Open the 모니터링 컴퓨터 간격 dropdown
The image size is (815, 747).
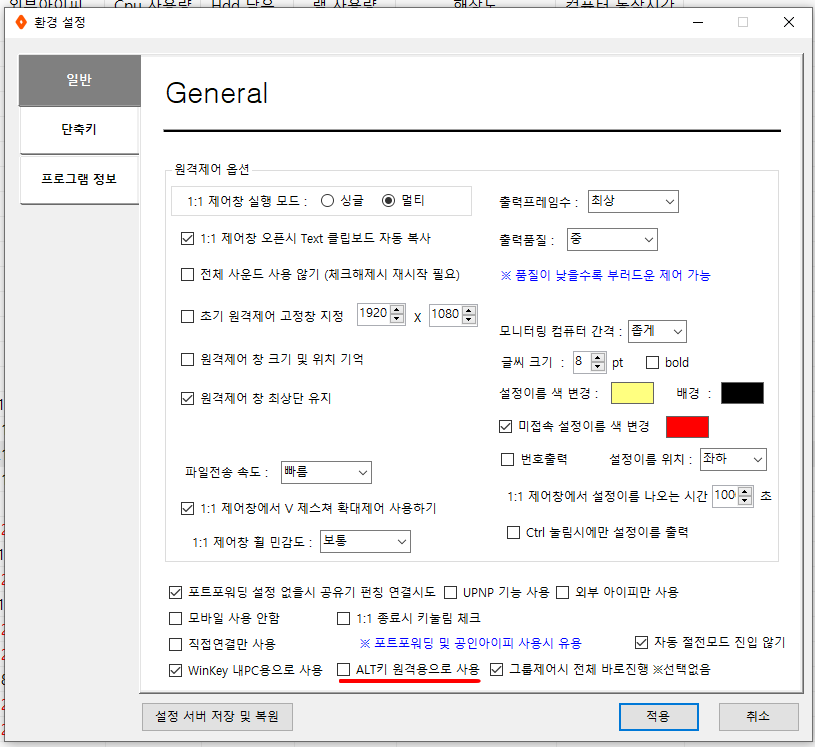point(657,331)
